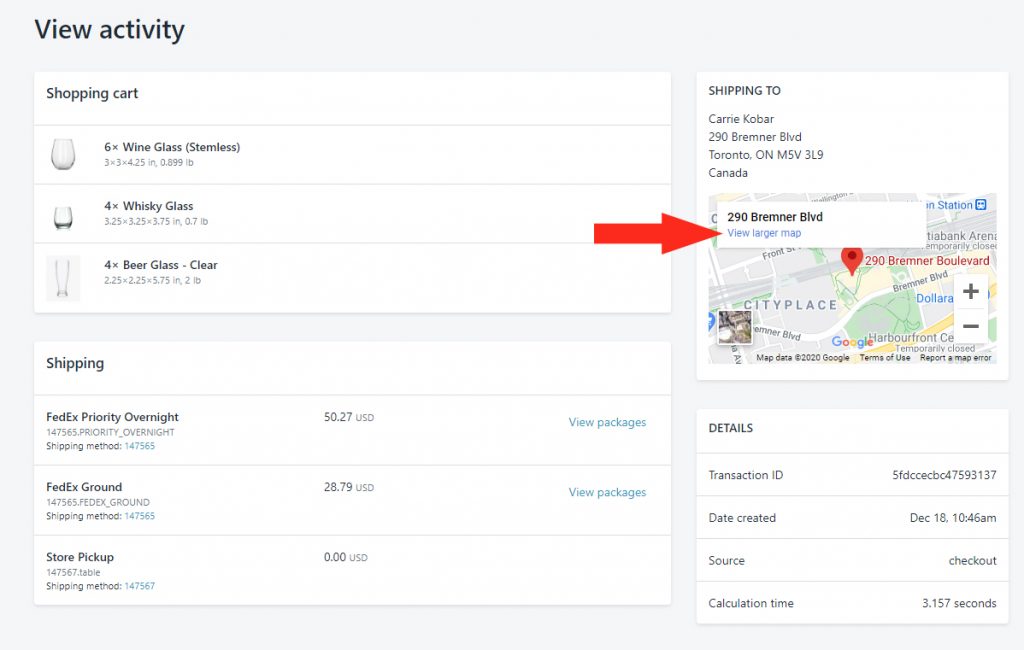Image resolution: width=1024 pixels, height=650 pixels.
Task: Switch map to satellite view thumbnail
Action: (735, 327)
